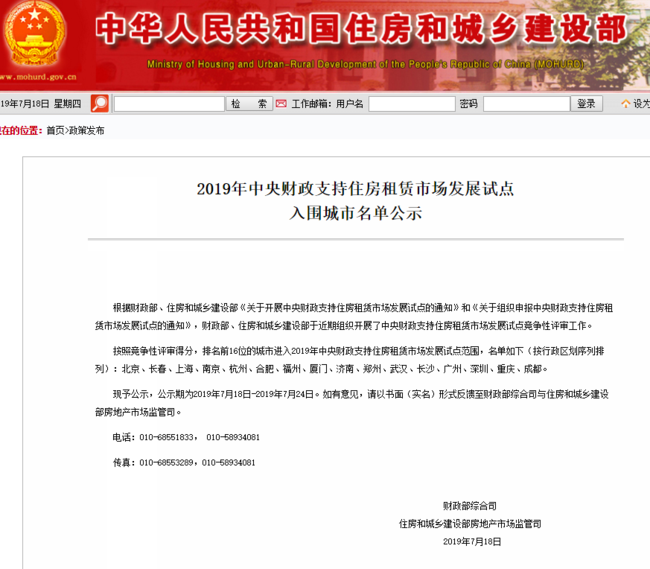Click the English ministry name subtitle

pyautogui.click(x=365, y=64)
